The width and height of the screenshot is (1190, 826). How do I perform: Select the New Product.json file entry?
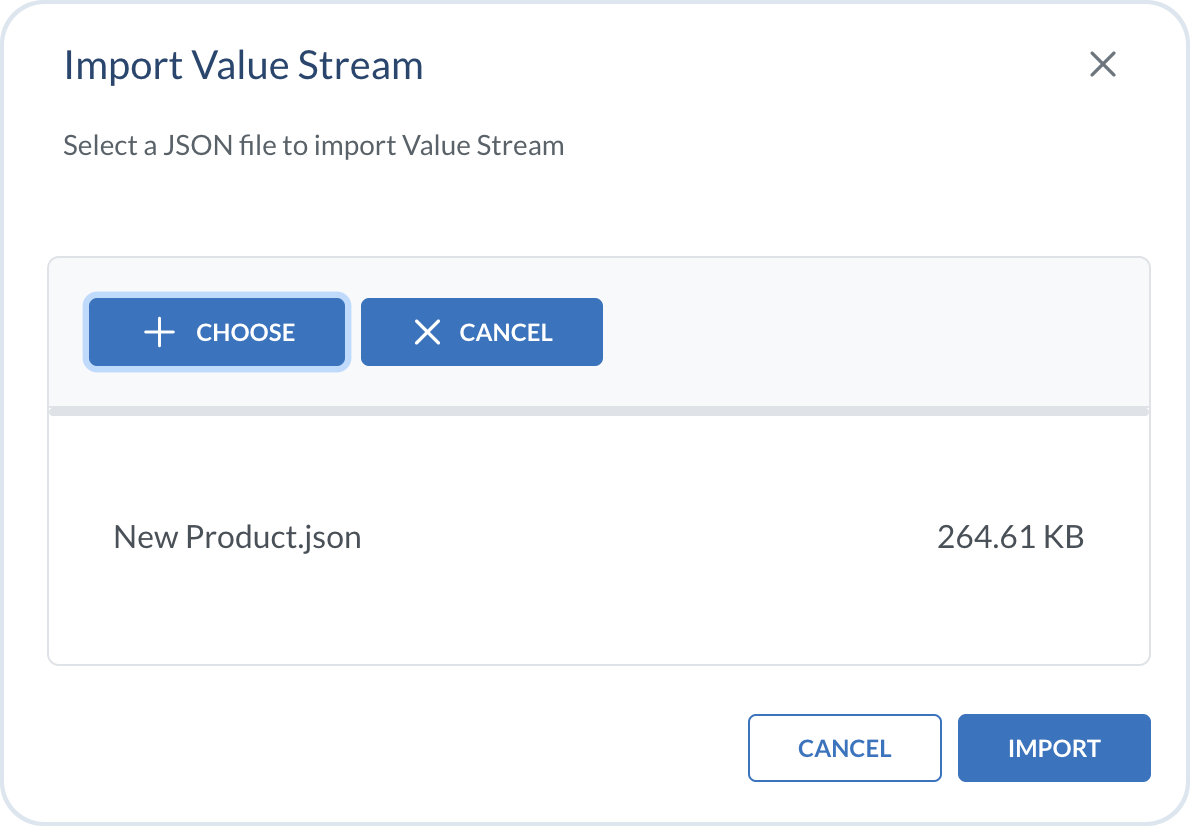point(237,538)
